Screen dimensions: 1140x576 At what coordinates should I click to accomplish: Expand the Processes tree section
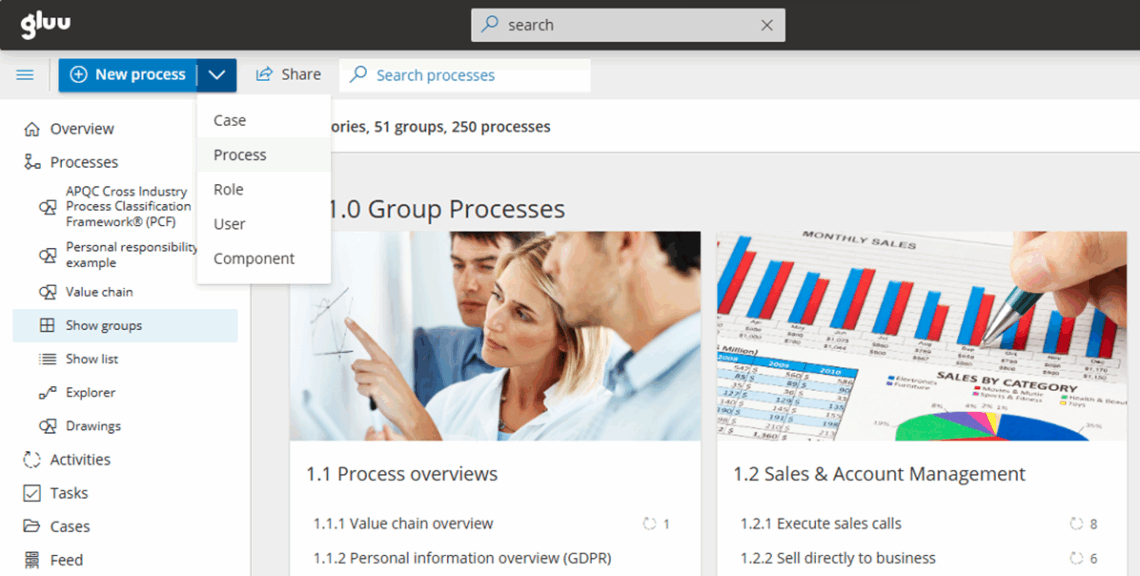coord(84,162)
